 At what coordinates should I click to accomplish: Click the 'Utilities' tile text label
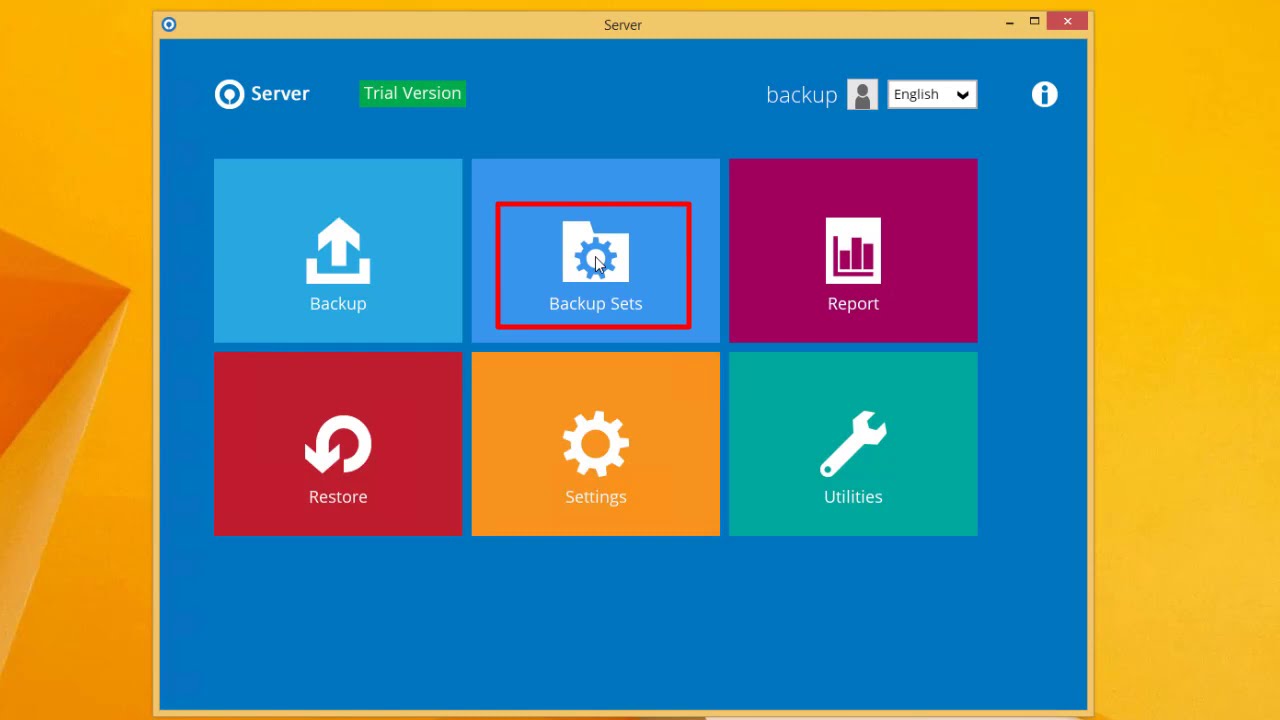(853, 497)
